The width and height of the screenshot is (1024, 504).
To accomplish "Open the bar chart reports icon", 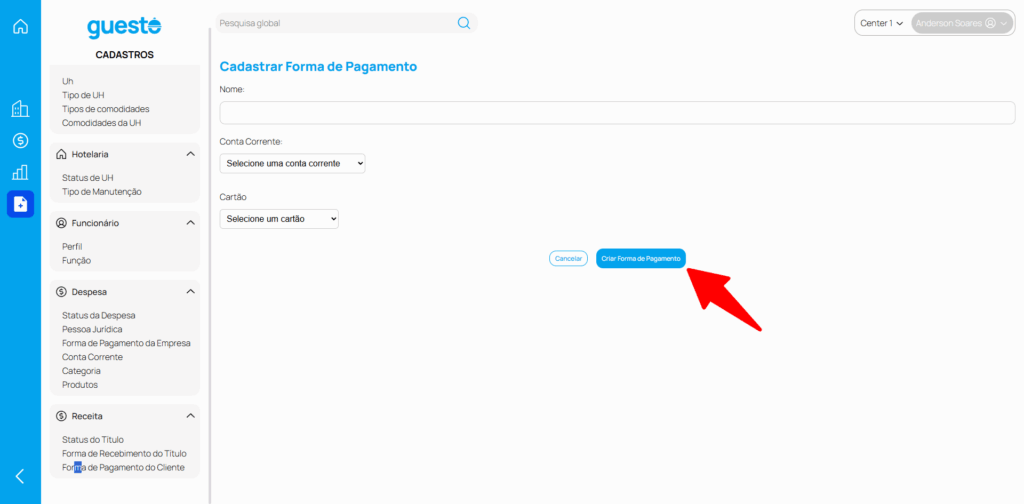I will tap(20, 172).
